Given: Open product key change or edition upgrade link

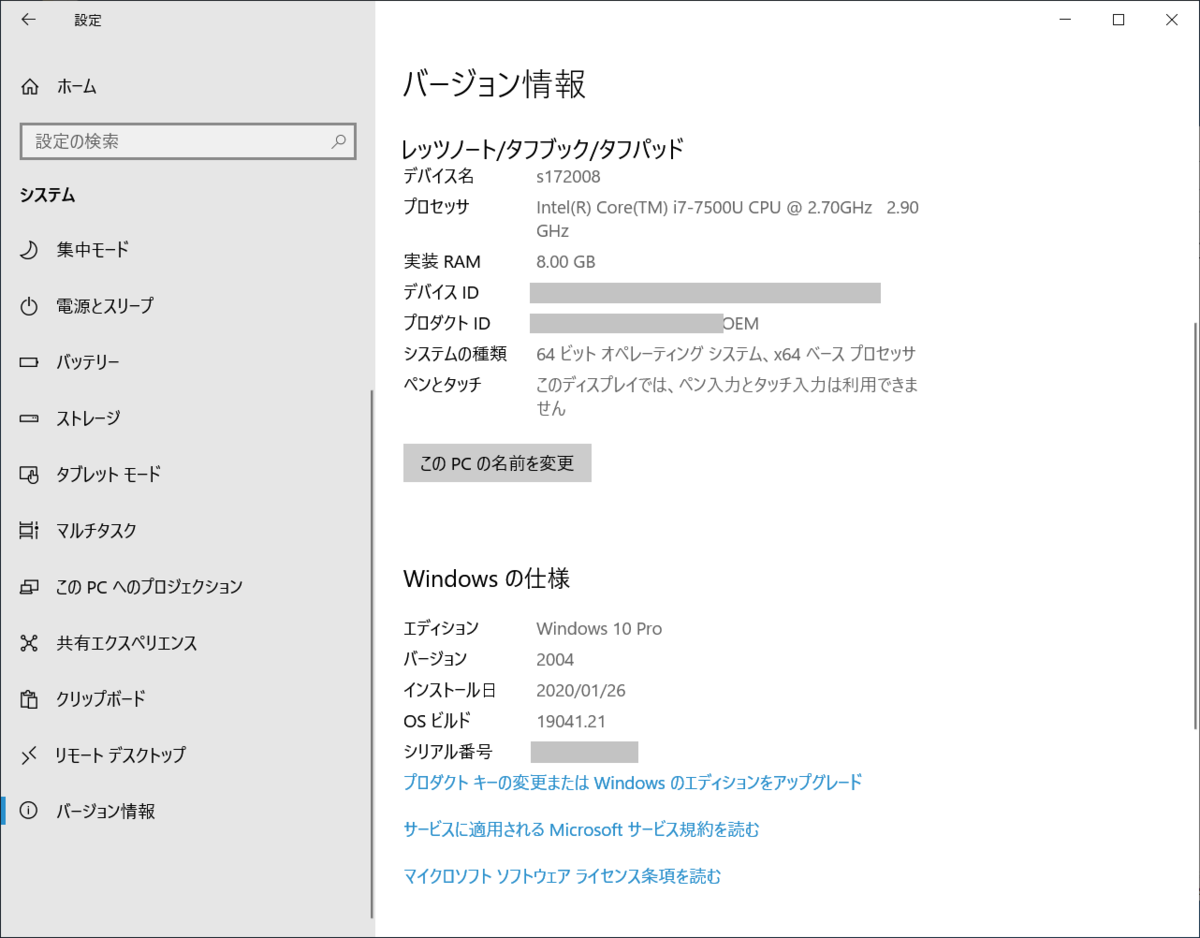Looking at the screenshot, I should (x=632, y=782).
